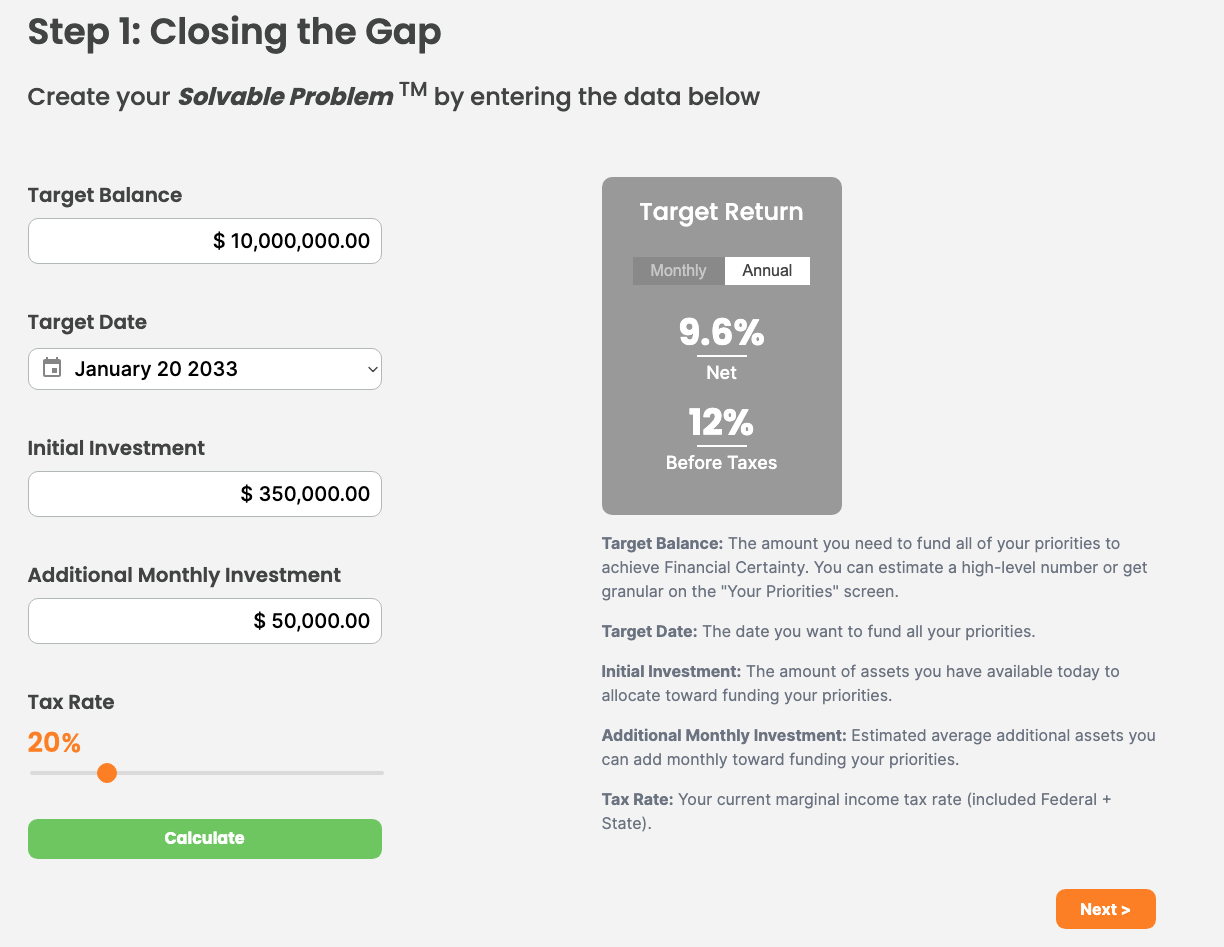The image size is (1224, 947).
Task: Expand the Target Date dropdown arrow
Action: pyautogui.click(x=372, y=369)
